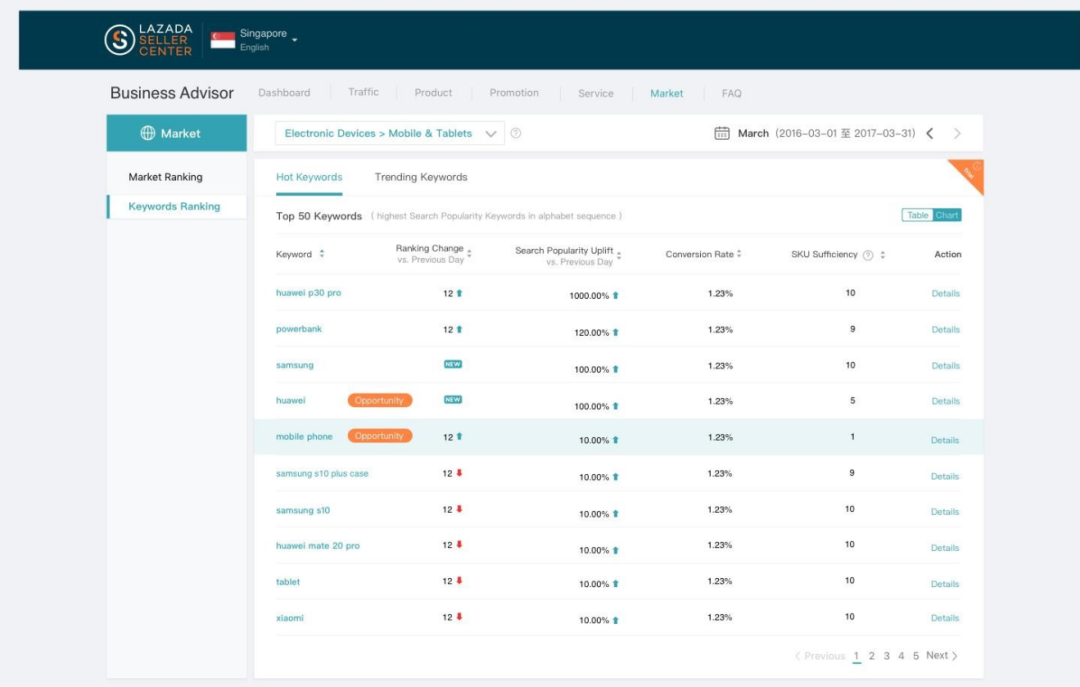View Details for samsung row
Viewport: 1080px width, 687px height.
coord(946,366)
